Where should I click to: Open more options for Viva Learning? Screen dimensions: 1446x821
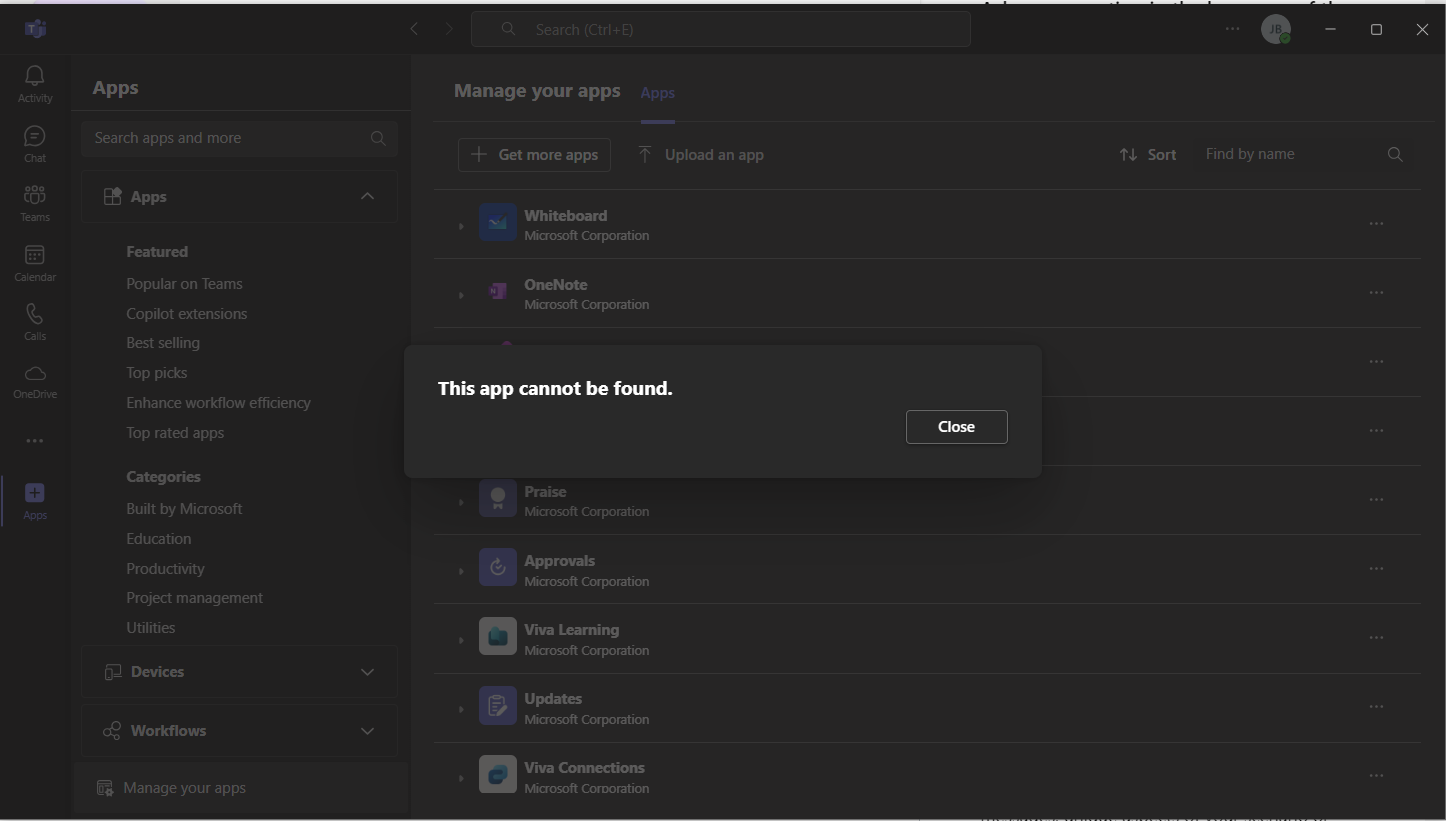[x=1376, y=638]
